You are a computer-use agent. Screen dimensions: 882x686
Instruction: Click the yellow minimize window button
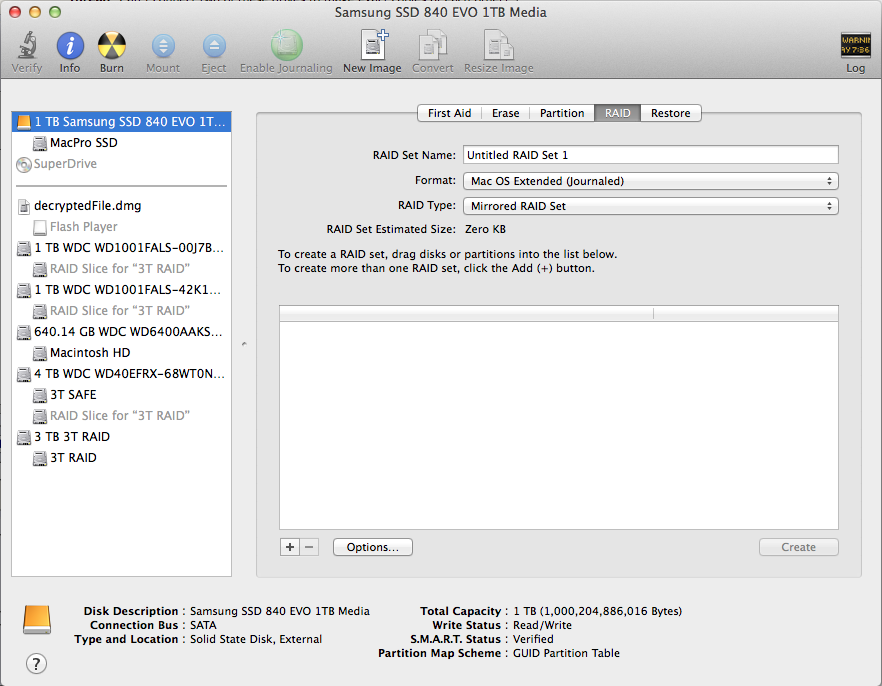click(35, 12)
